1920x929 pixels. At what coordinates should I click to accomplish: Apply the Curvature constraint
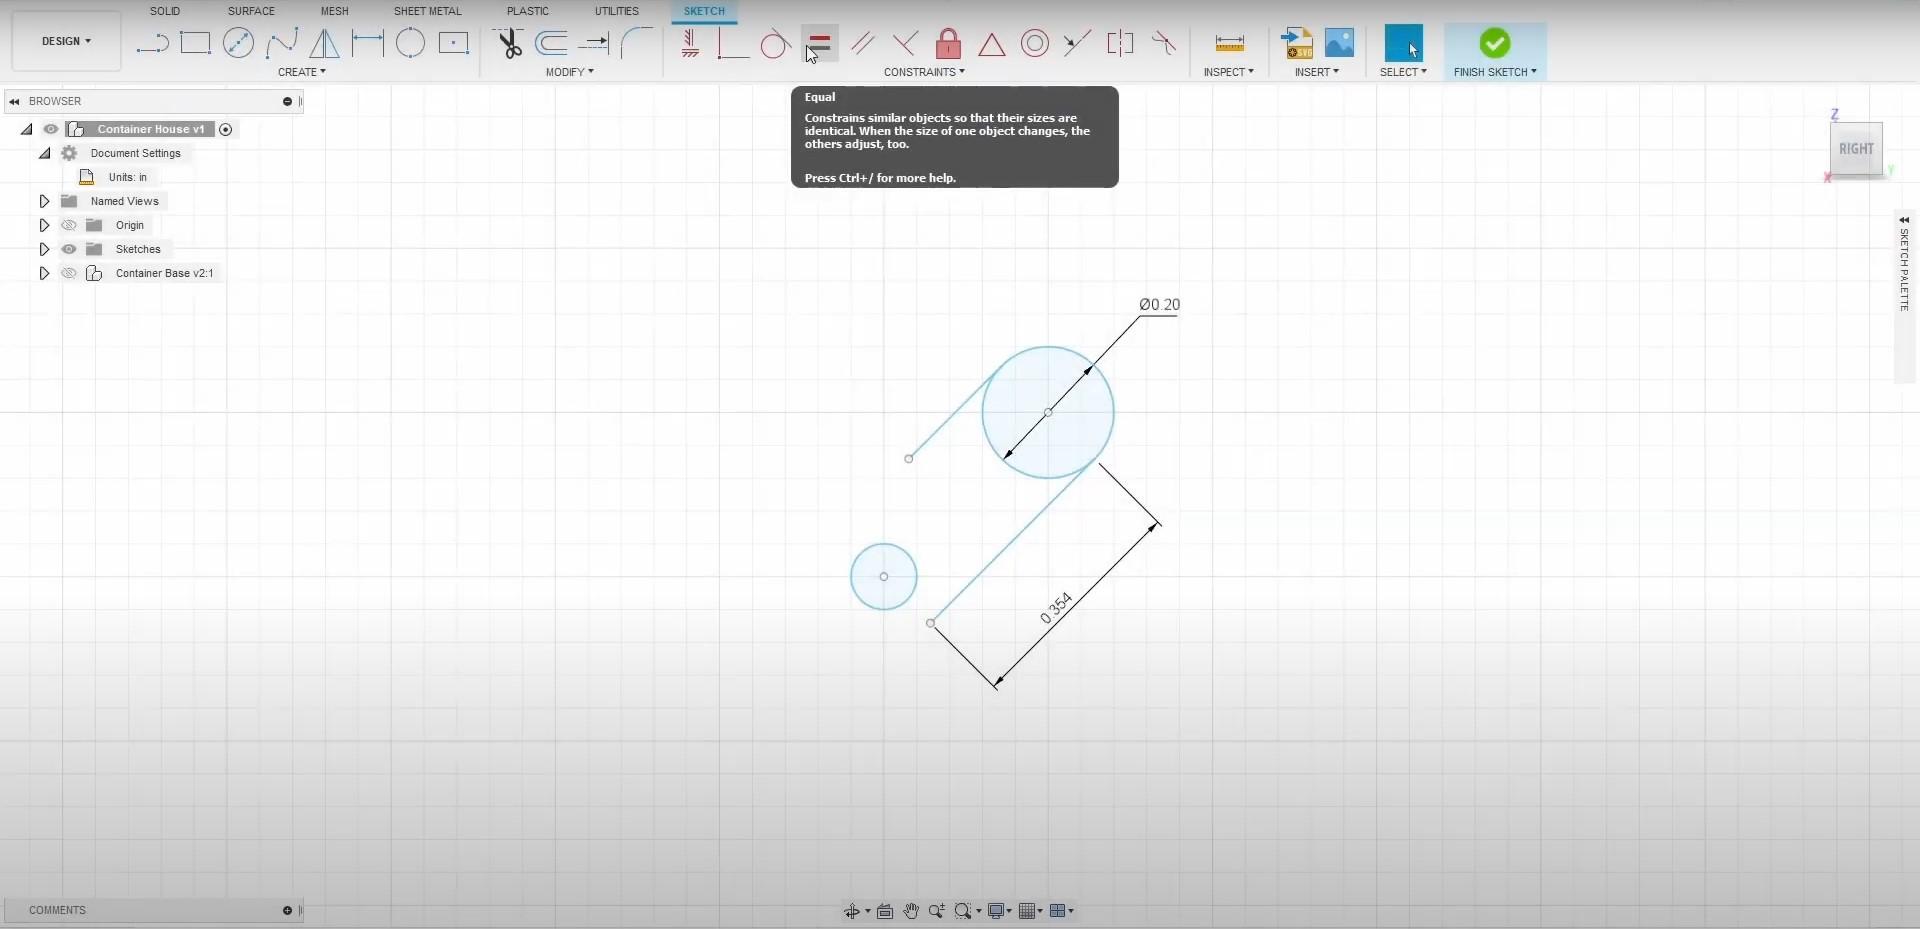click(x=1163, y=43)
